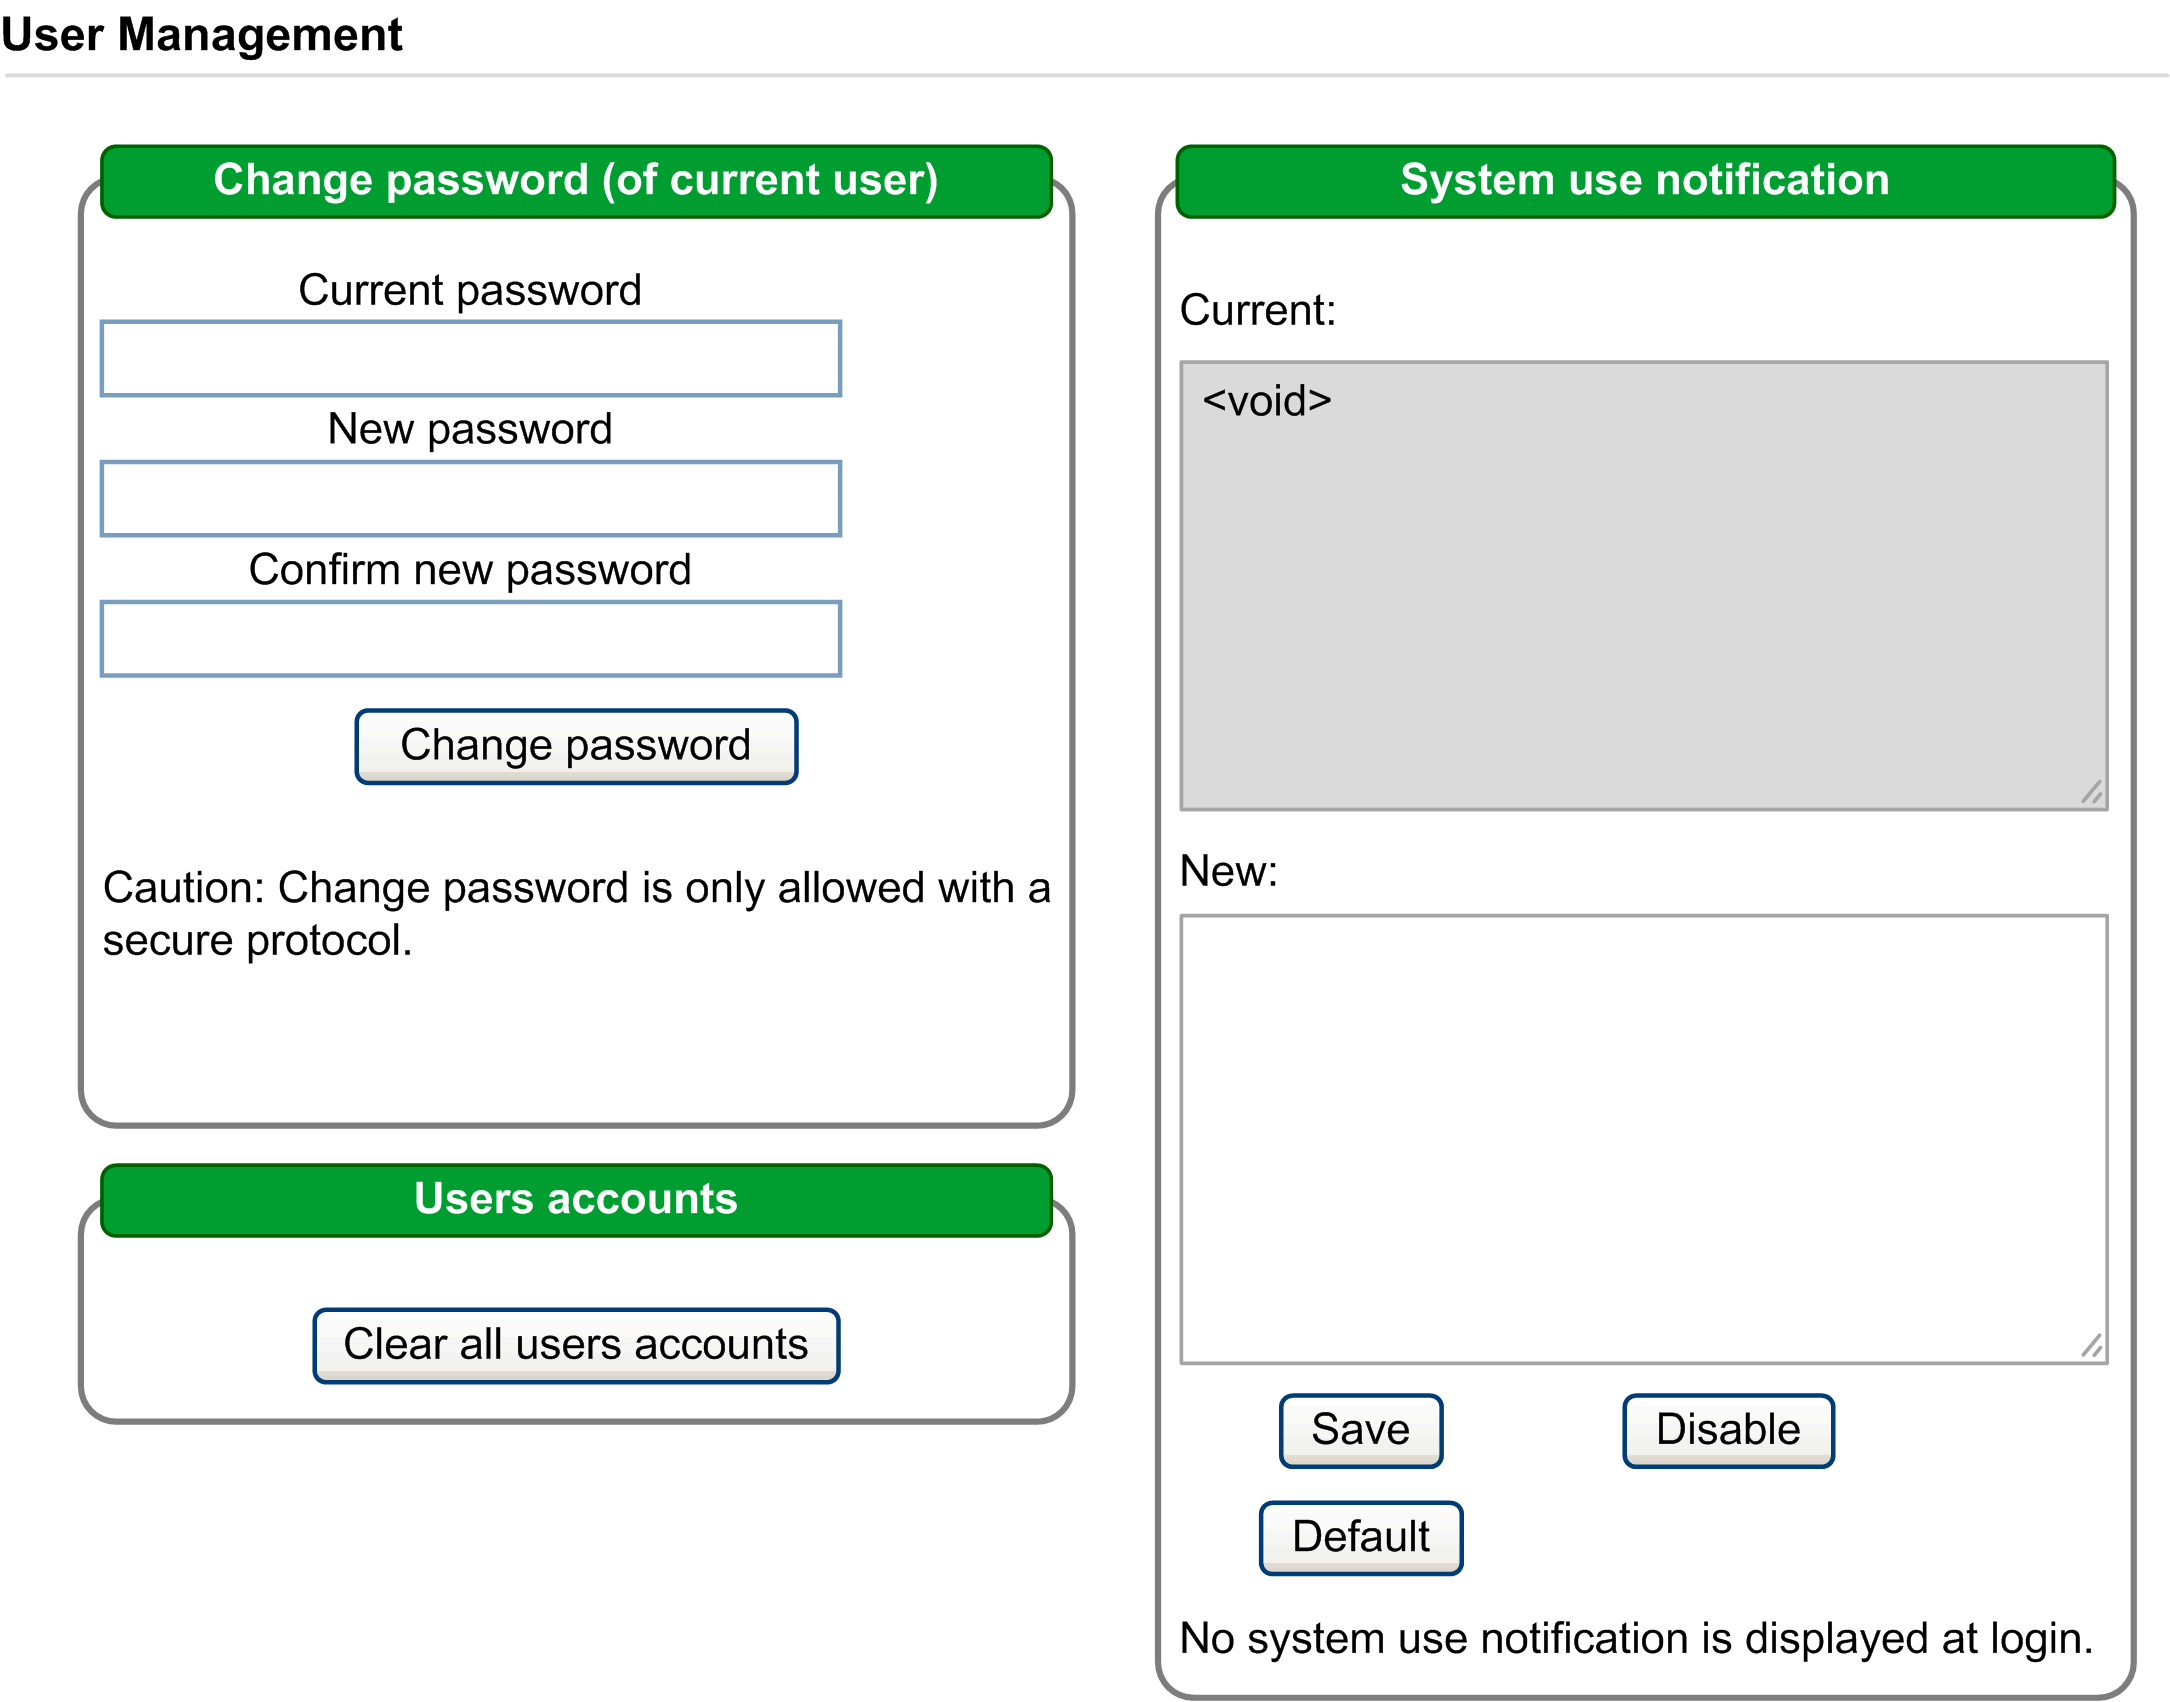Focus the New password field
The image size is (2170, 1702).
[x=470, y=499]
